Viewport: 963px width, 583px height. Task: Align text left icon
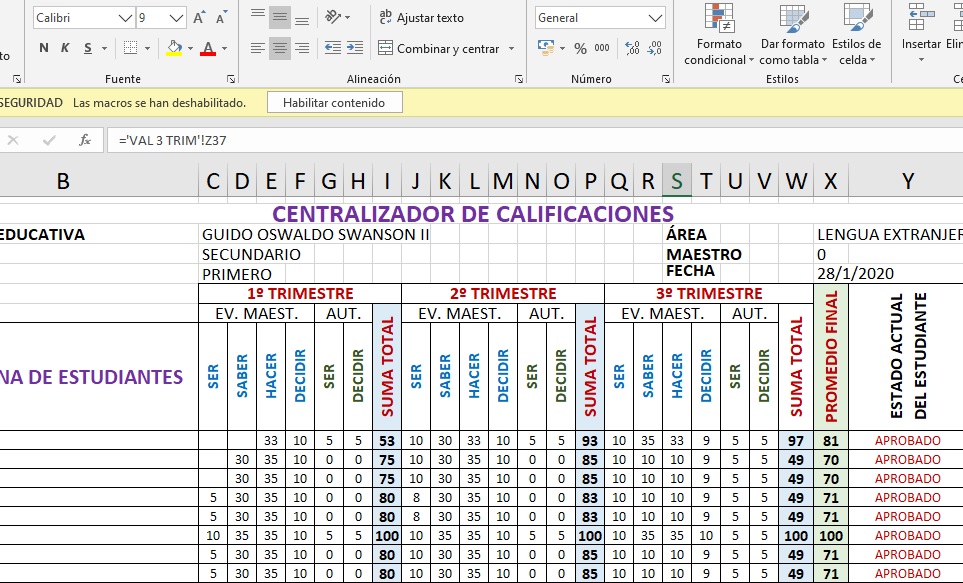[258, 48]
